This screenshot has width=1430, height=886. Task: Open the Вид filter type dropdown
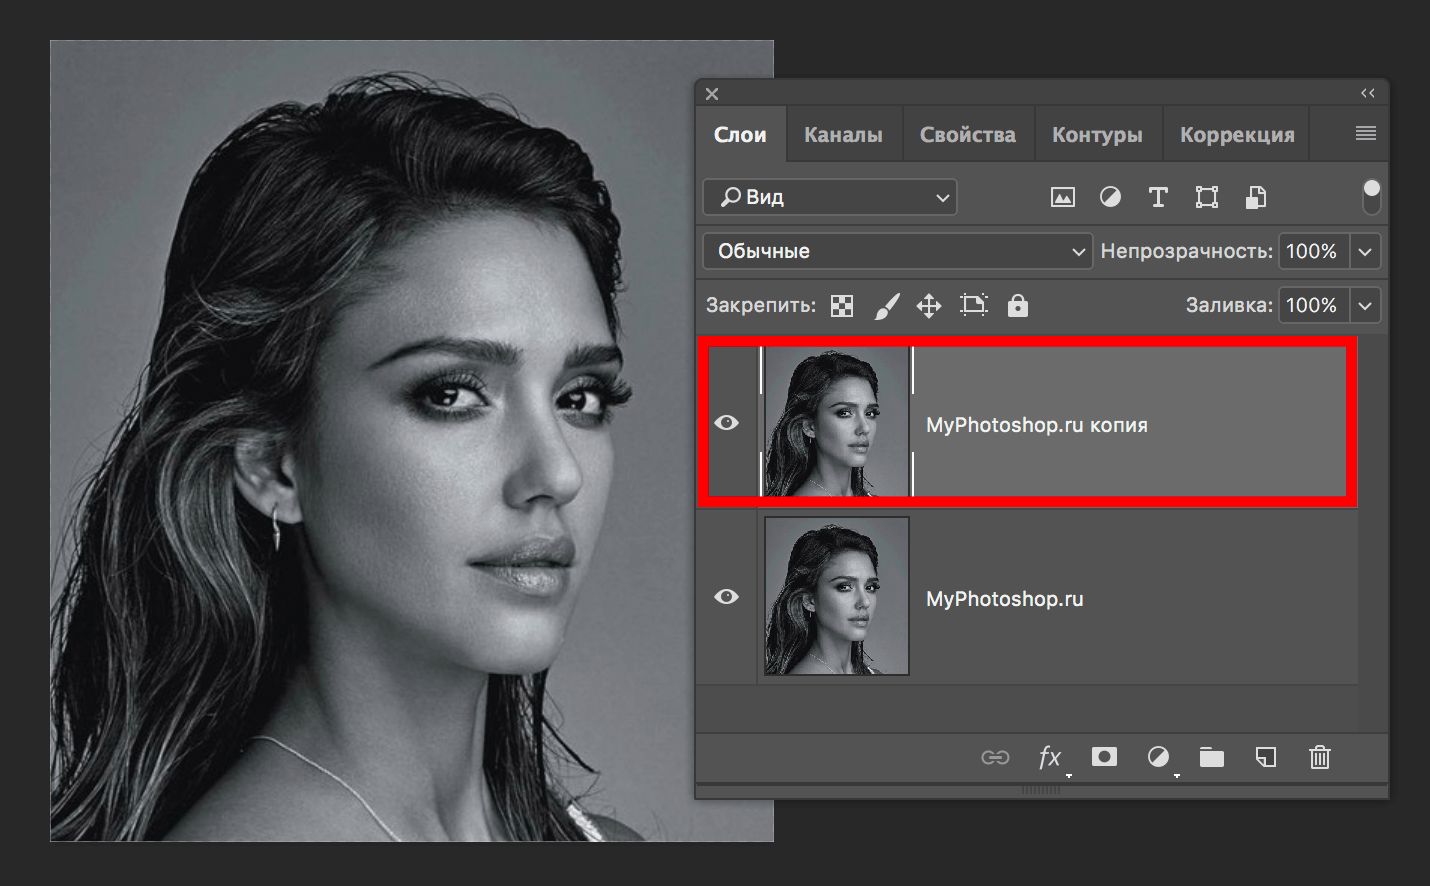click(x=830, y=197)
